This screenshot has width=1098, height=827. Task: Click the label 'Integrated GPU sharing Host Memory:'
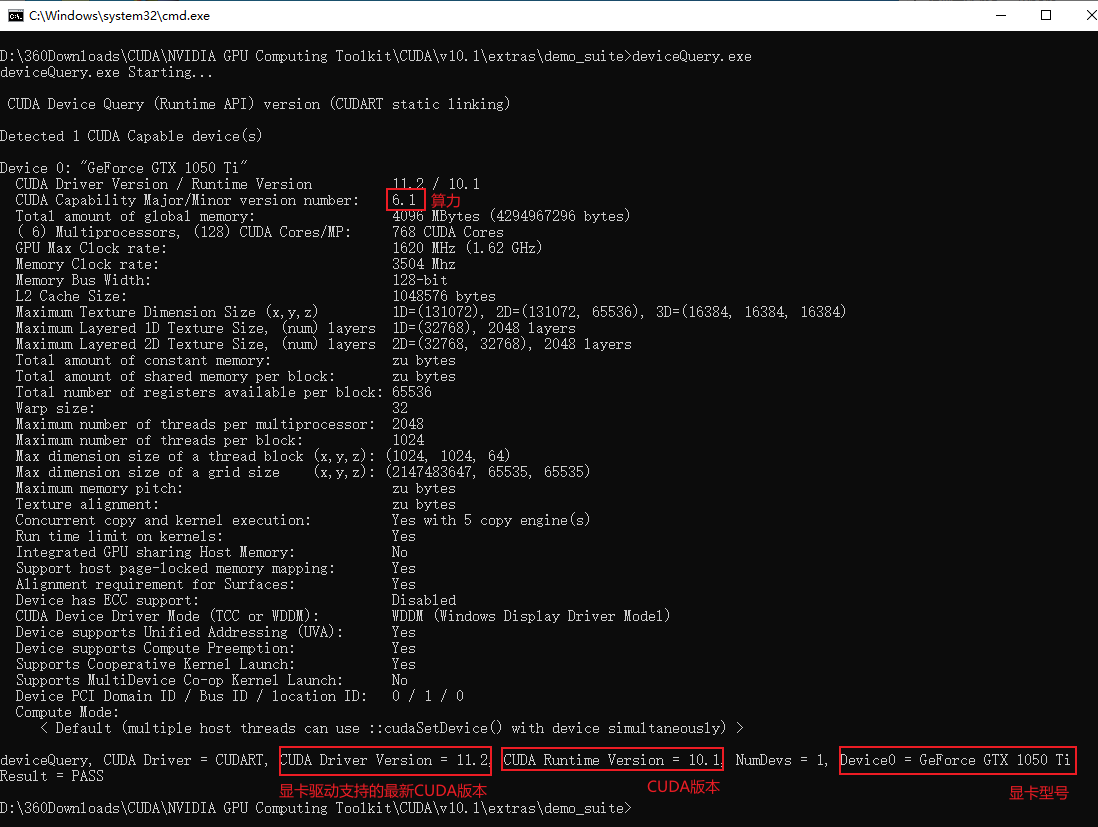155,553
